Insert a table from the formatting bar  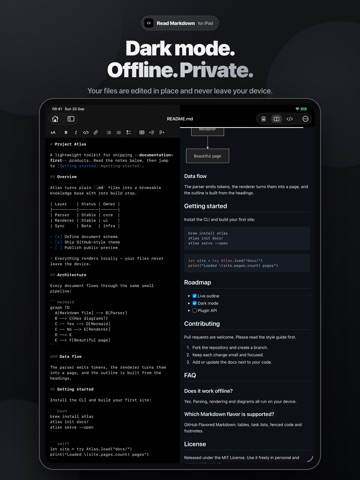142,133
